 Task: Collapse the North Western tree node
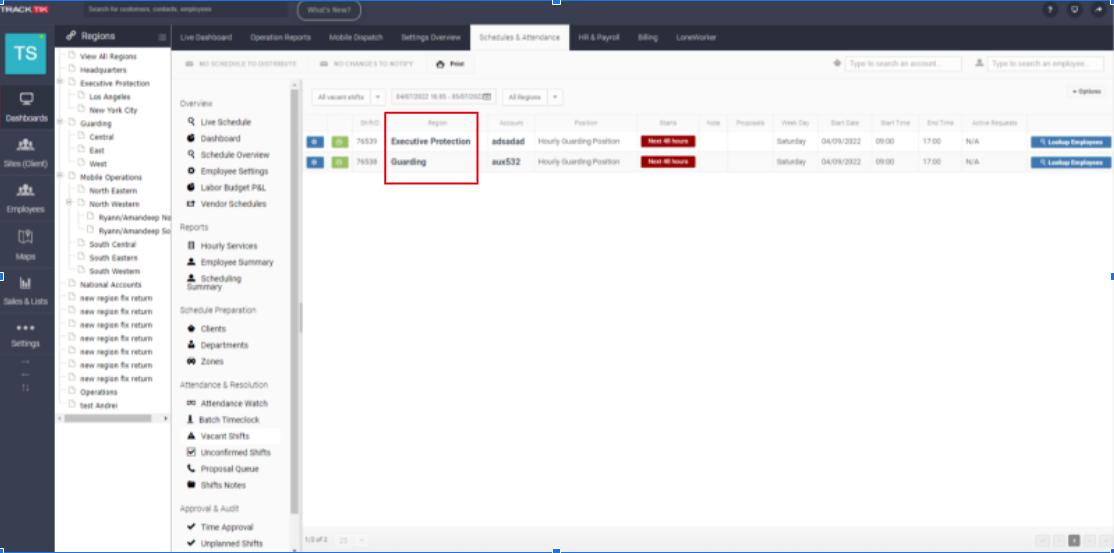70,203
